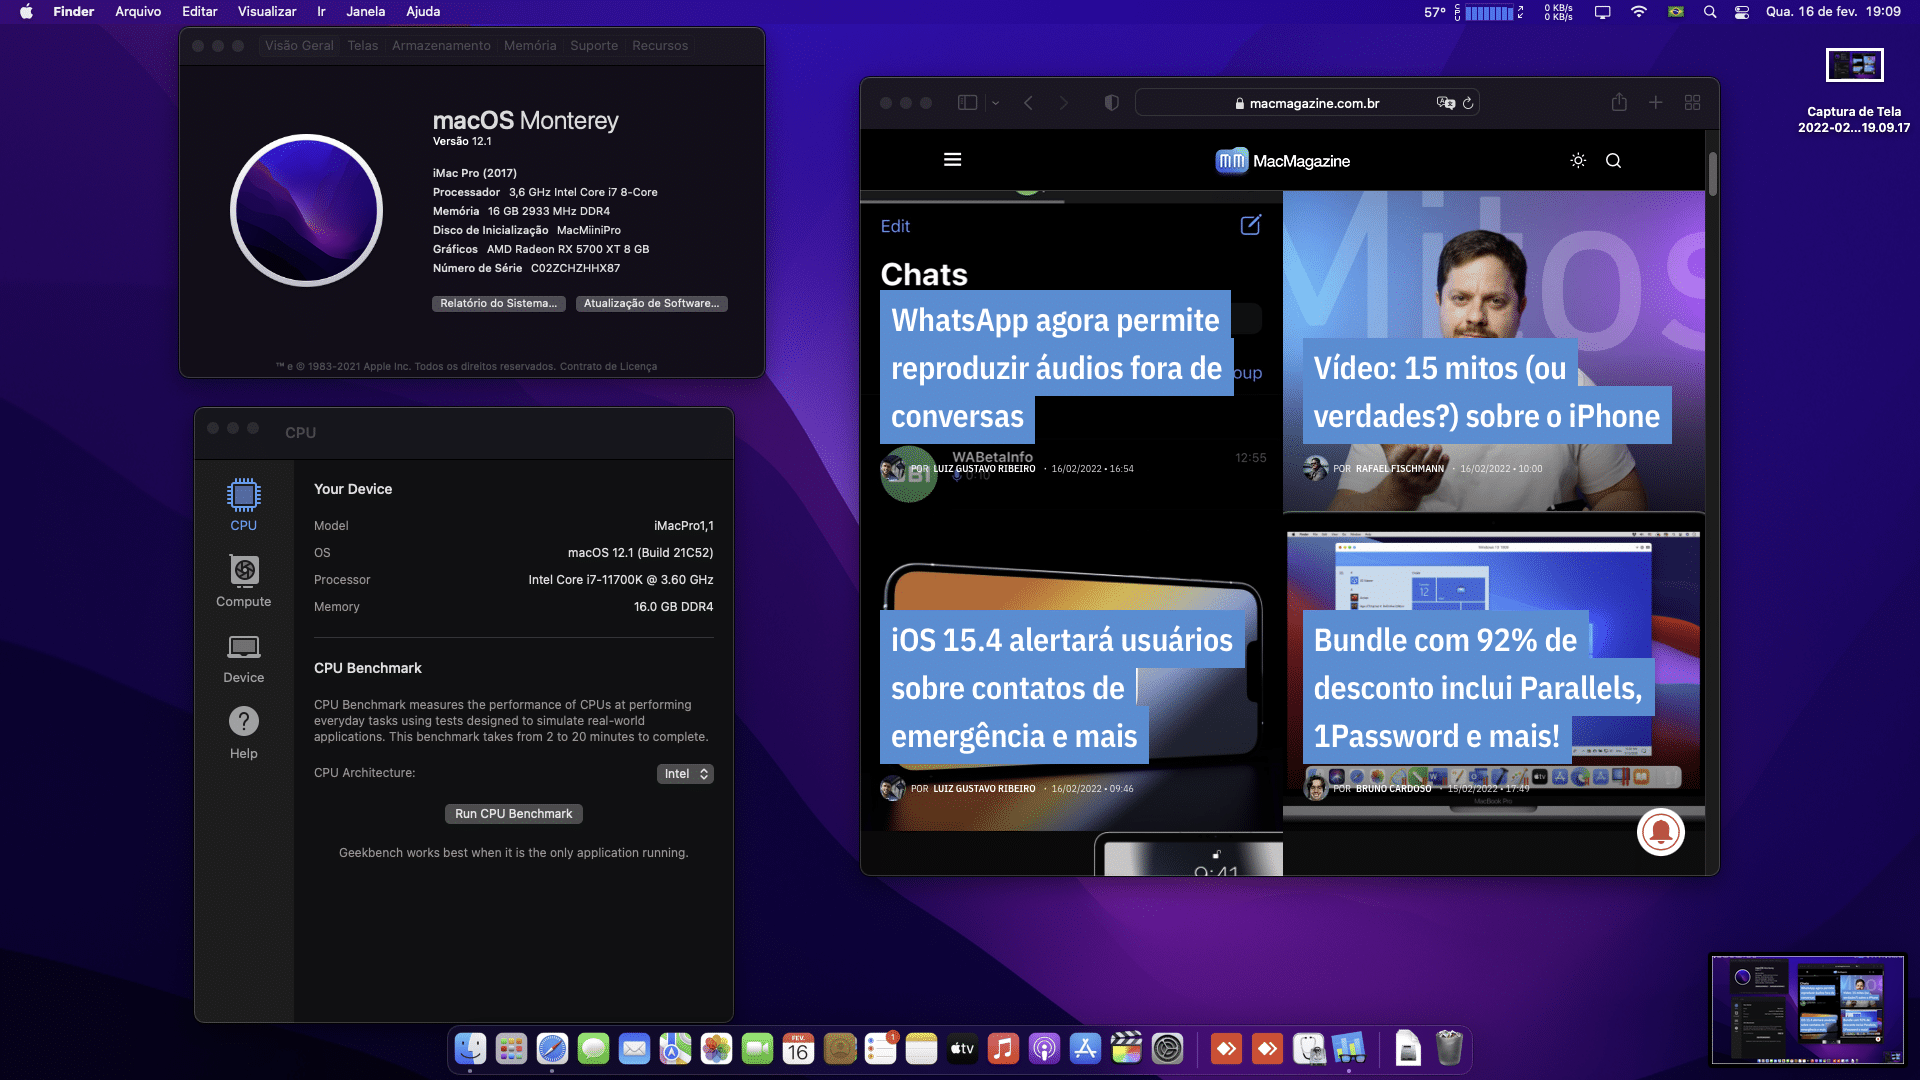Click the App Store icon in Dock
Image resolution: width=1920 pixels, height=1080 pixels.
point(1085,1050)
